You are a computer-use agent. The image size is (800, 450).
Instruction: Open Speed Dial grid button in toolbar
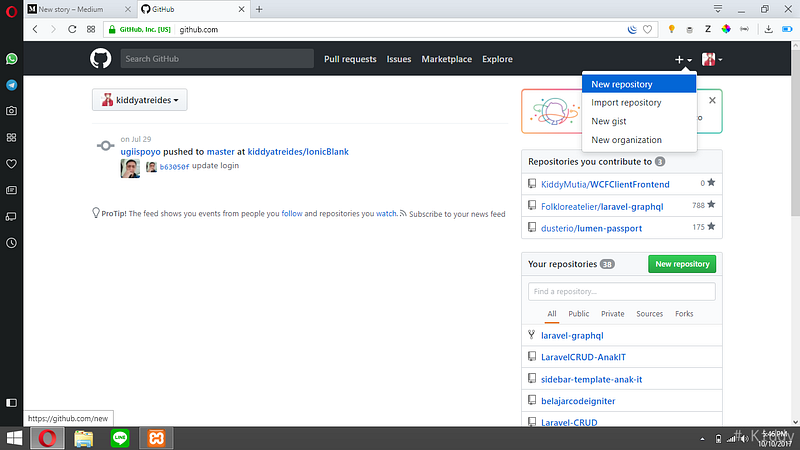(91, 29)
